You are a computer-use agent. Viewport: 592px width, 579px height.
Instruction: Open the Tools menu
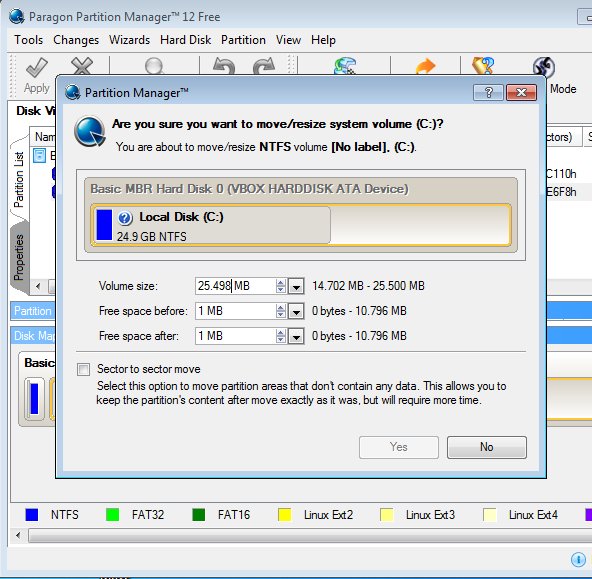(29, 40)
